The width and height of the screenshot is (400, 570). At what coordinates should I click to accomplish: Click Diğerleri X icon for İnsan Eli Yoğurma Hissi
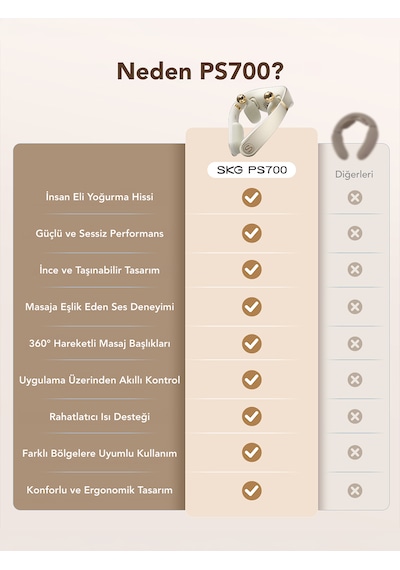point(355,198)
